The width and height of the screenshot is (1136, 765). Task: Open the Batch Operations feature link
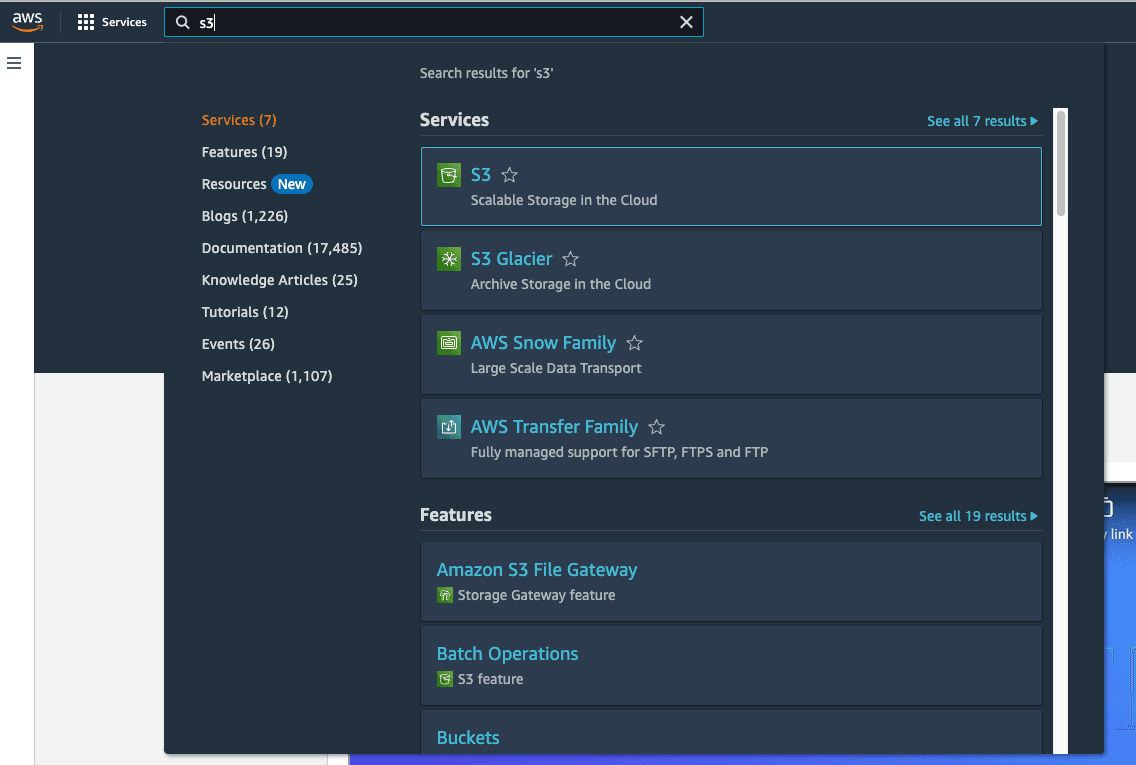click(507, 653)
